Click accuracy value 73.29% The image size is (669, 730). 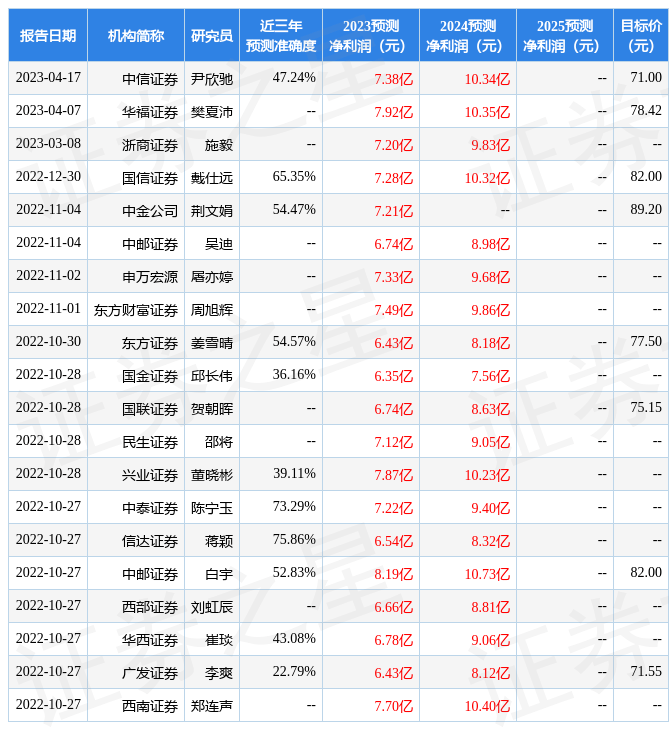point(294,507)
